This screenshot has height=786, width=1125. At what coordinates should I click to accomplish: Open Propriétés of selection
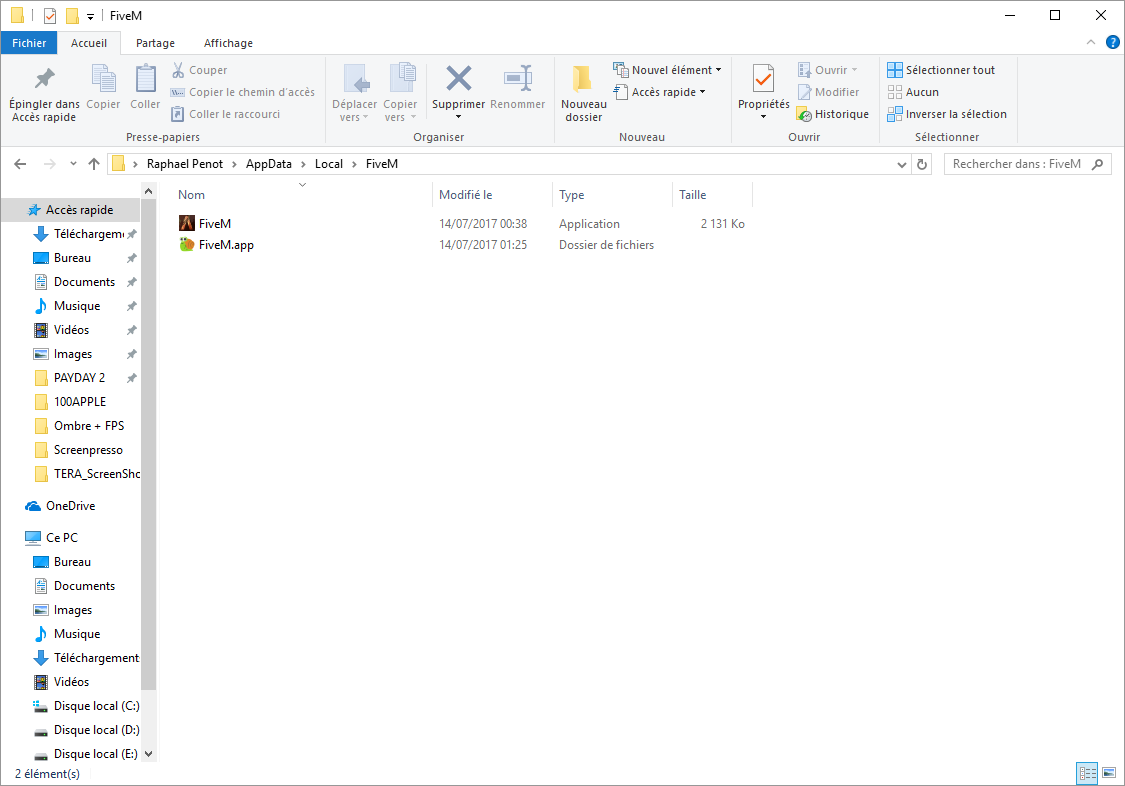763,86
